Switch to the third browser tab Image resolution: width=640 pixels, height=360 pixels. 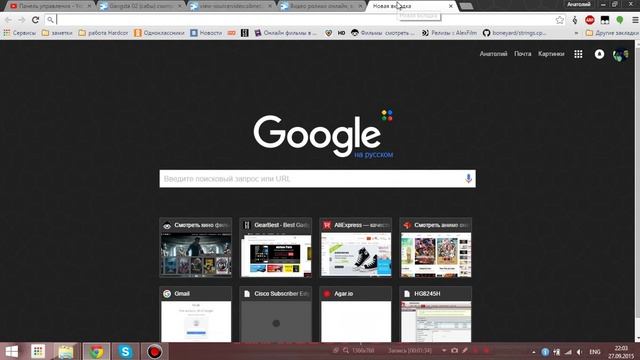[x=232, y=6]
